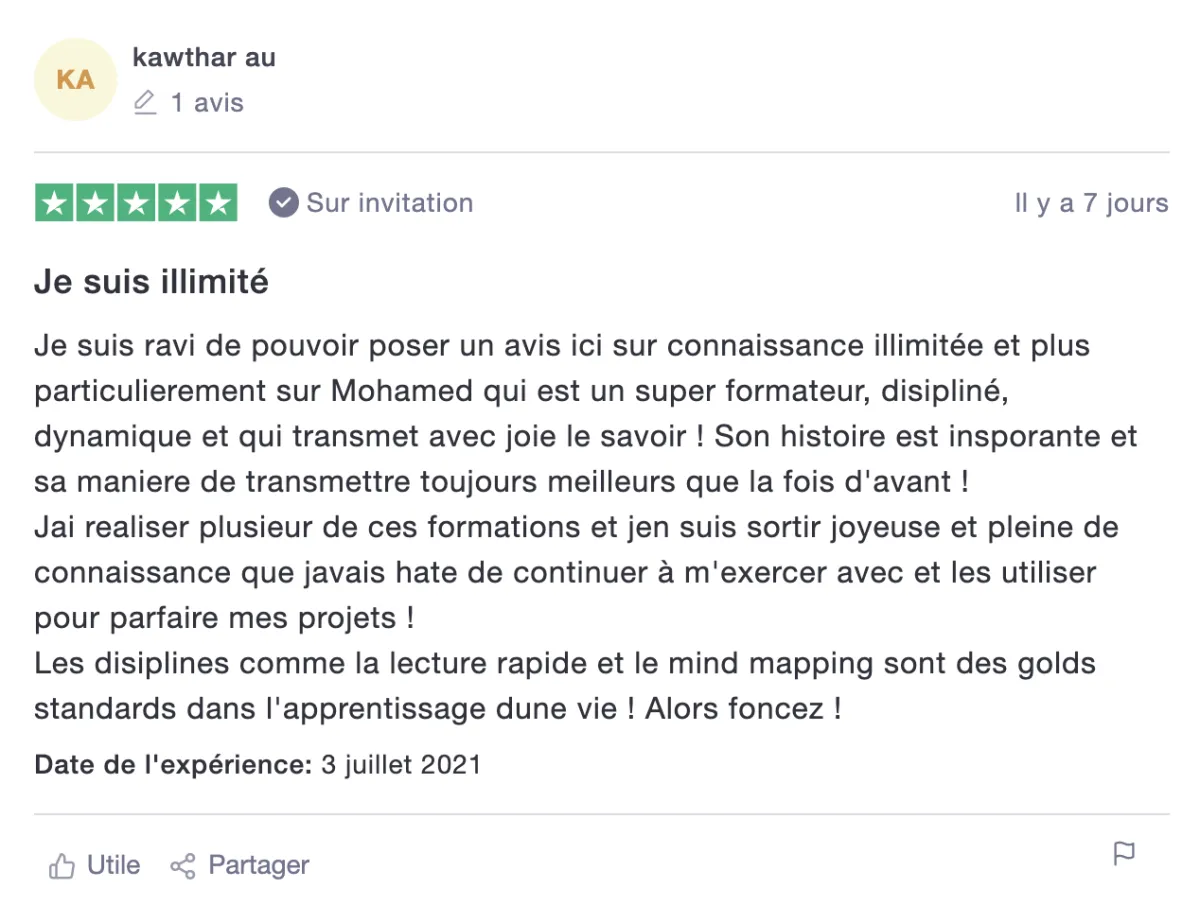Click the pencil icon beside 1 avis
1200x923 pixels.
point(146,103)
